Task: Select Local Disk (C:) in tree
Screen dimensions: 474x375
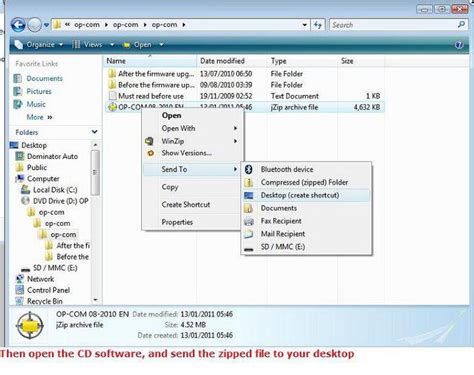Action: 49,190
